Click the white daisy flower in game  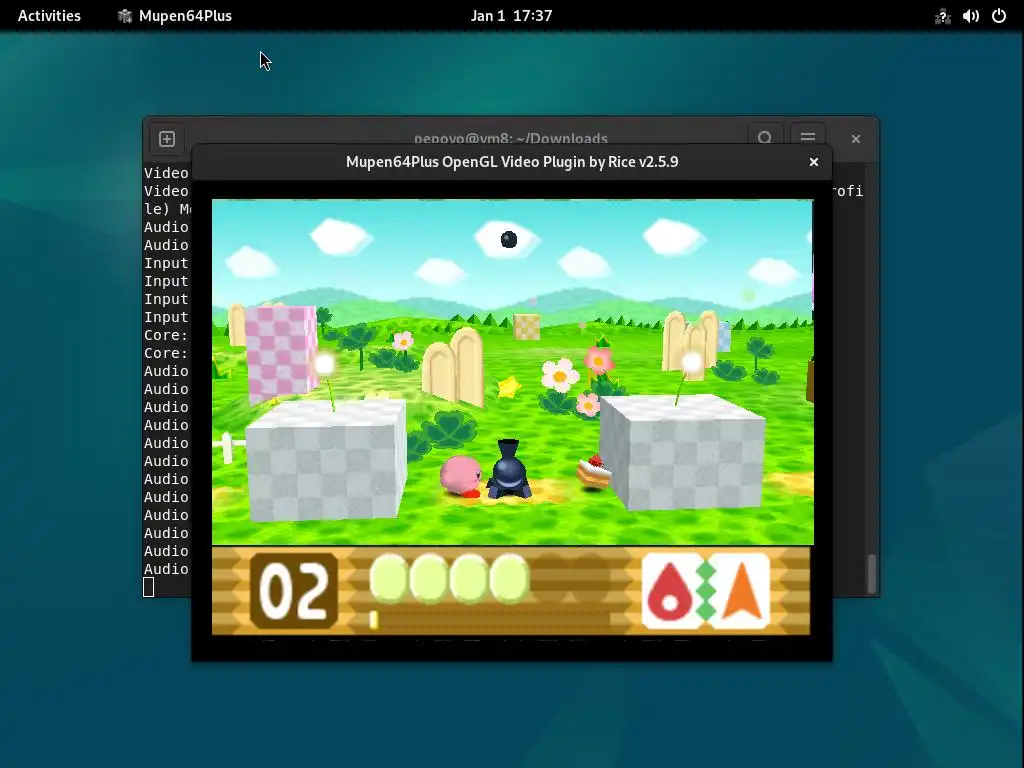pyautogui.click(x=560, y=376)
